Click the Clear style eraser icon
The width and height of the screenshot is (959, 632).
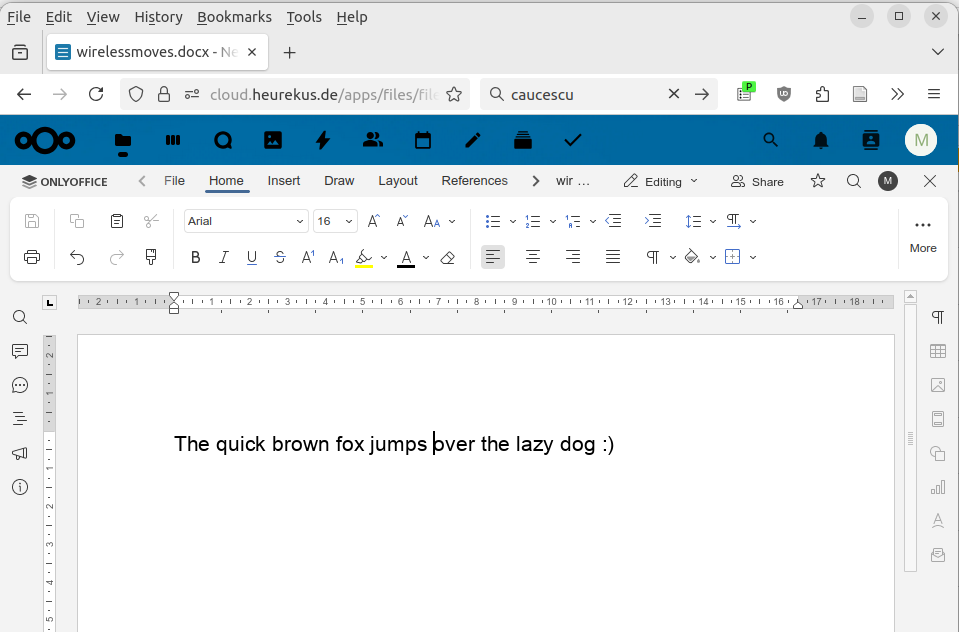[448, 257]
